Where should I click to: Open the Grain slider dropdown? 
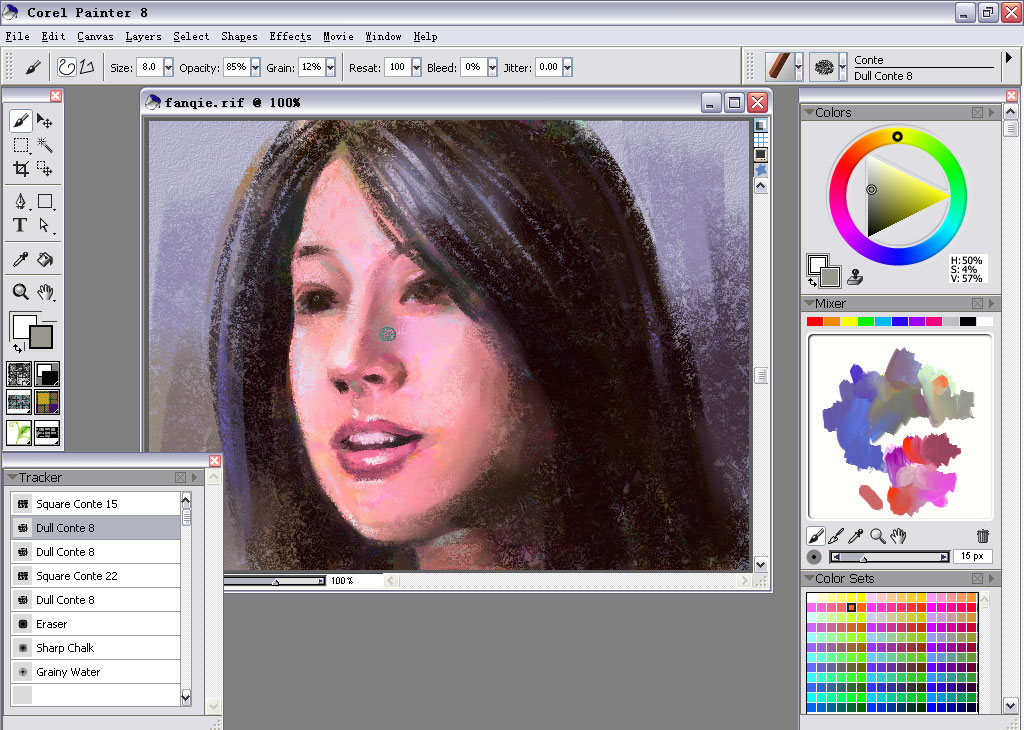tap(330, 67)
